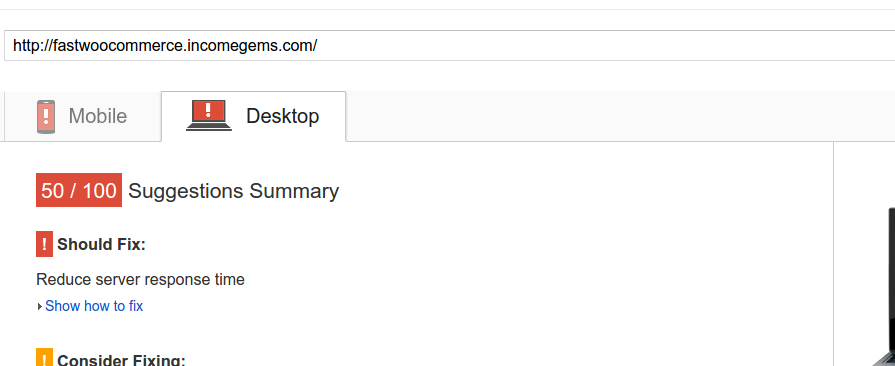
Task: Open the Show how to fix link
Action: [94, 306]
